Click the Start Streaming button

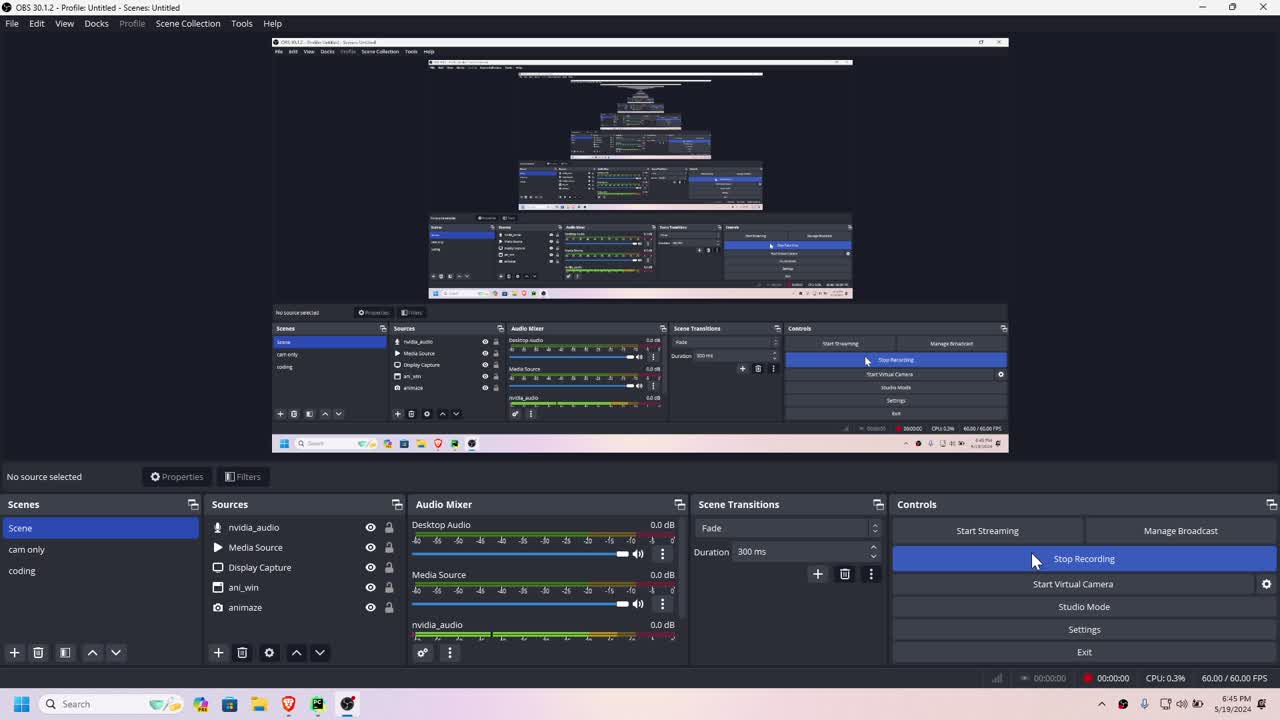click(987, 530)
